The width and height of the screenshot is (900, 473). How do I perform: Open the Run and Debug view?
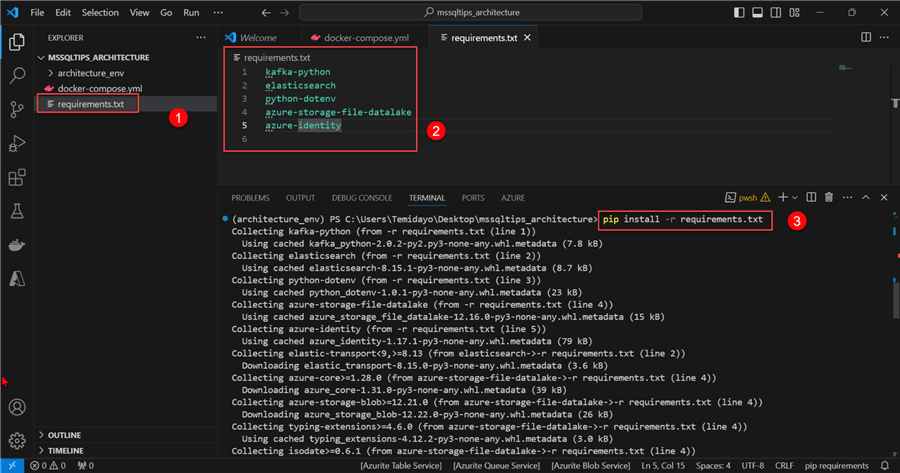coord(17,144)
